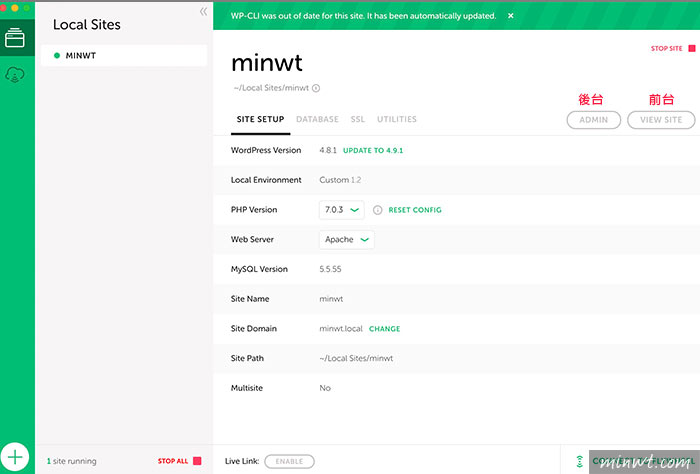700x474 pixels.
Task: Select the MINWT site in list
Action: [x=124, y=55]
